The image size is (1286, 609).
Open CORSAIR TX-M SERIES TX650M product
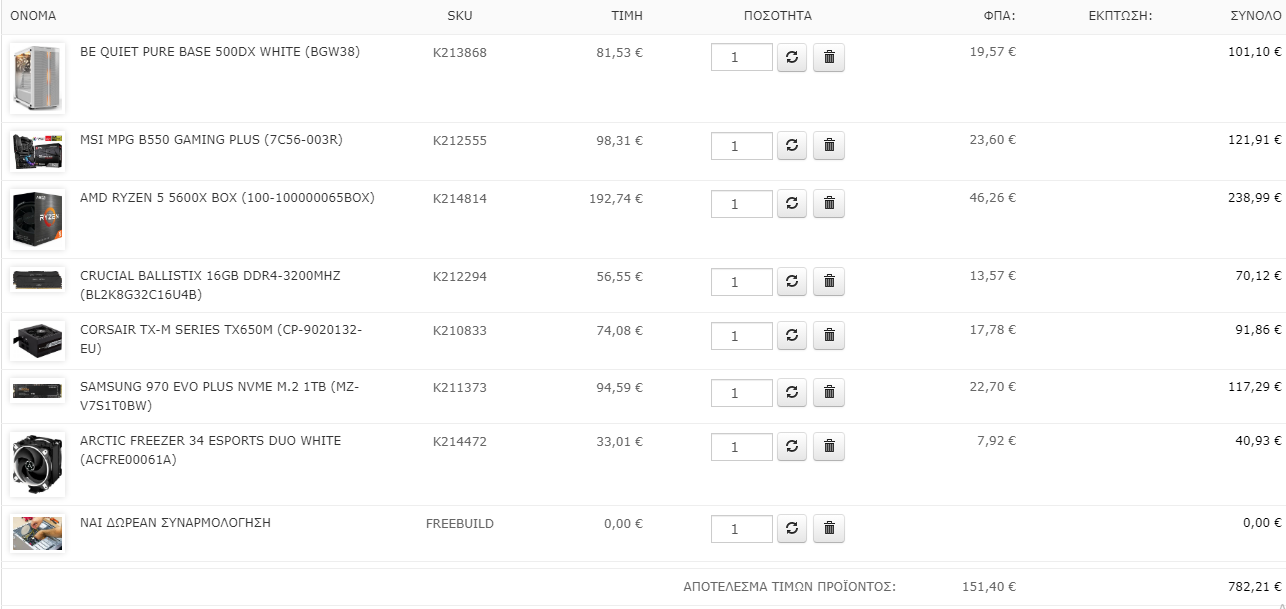(221, 339)
